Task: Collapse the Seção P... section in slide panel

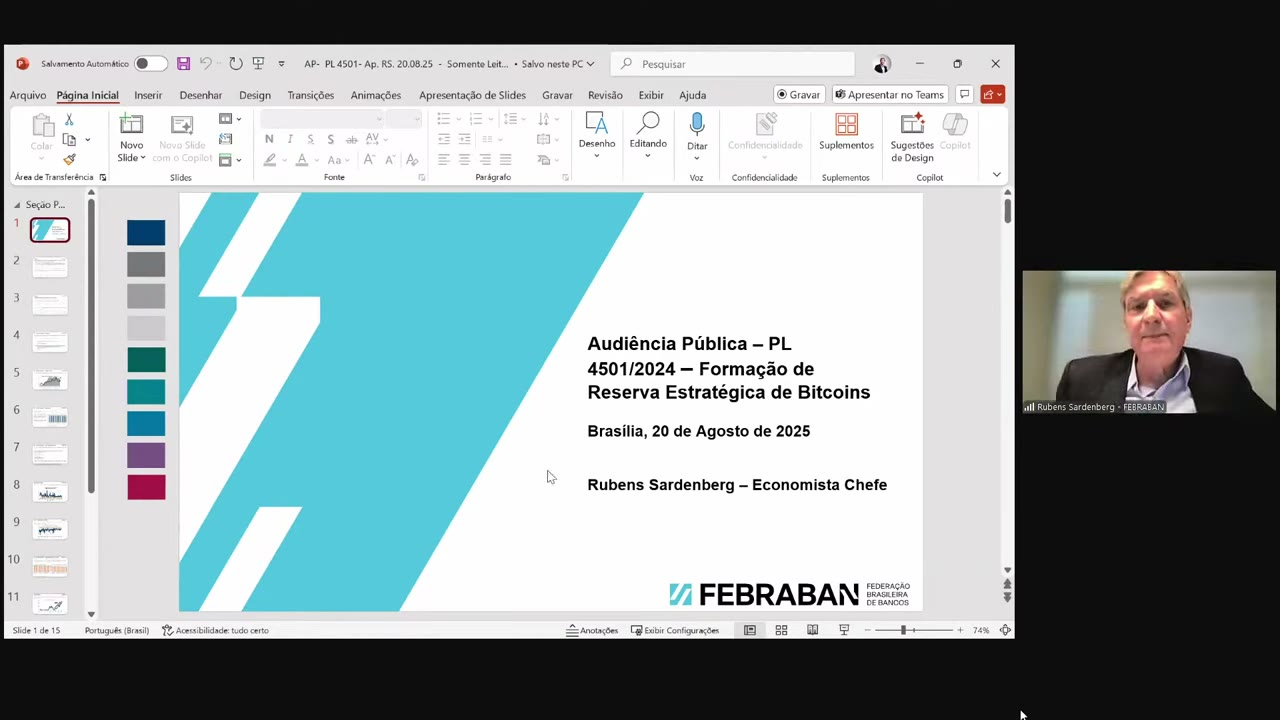Action: coord(16,205)
